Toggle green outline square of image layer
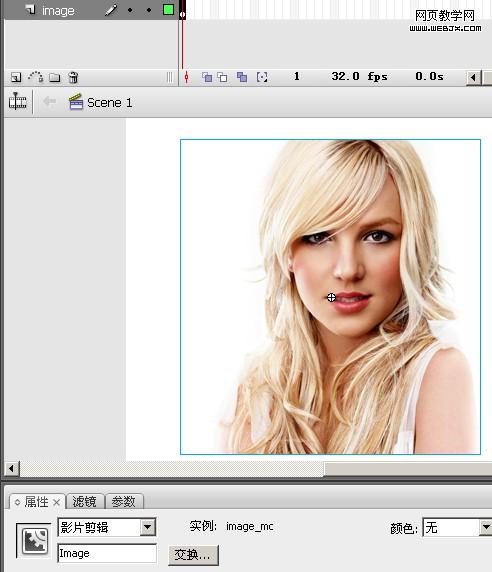 point(168,9)
